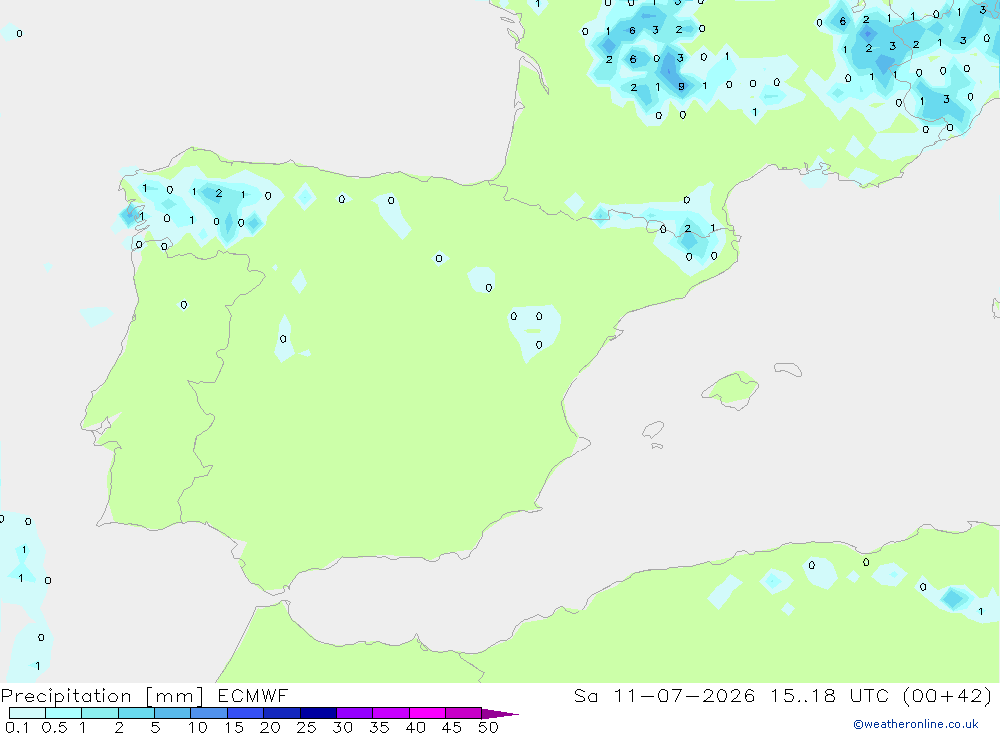Screen dimensions: 1000x733
Task: Click the 1–2 mm legend color box
Action: point(100,713)
